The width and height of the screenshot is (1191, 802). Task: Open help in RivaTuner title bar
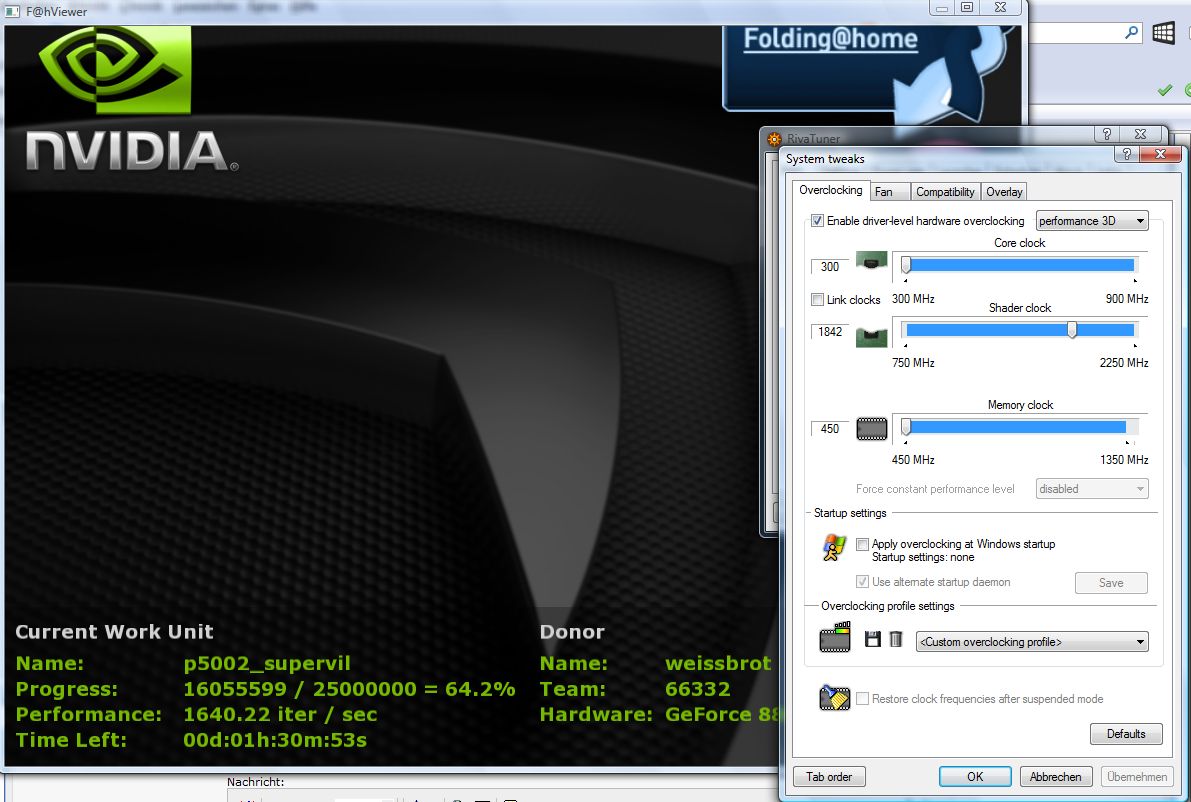1106,134
